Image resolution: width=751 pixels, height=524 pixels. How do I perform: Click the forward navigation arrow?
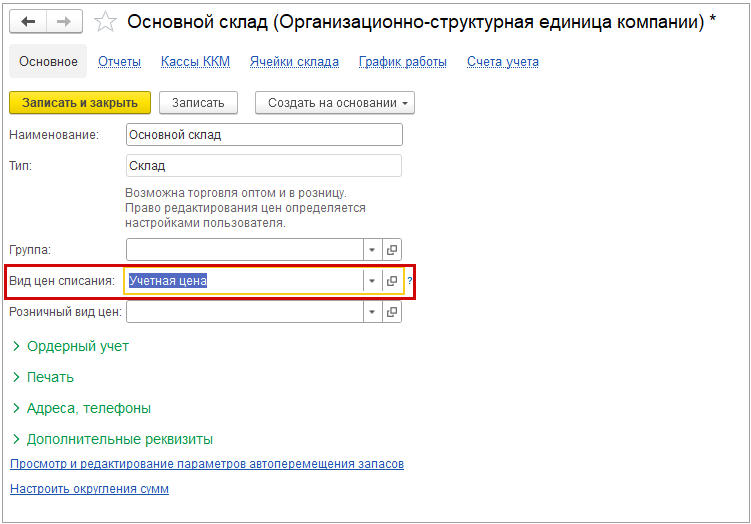[63, 22]
